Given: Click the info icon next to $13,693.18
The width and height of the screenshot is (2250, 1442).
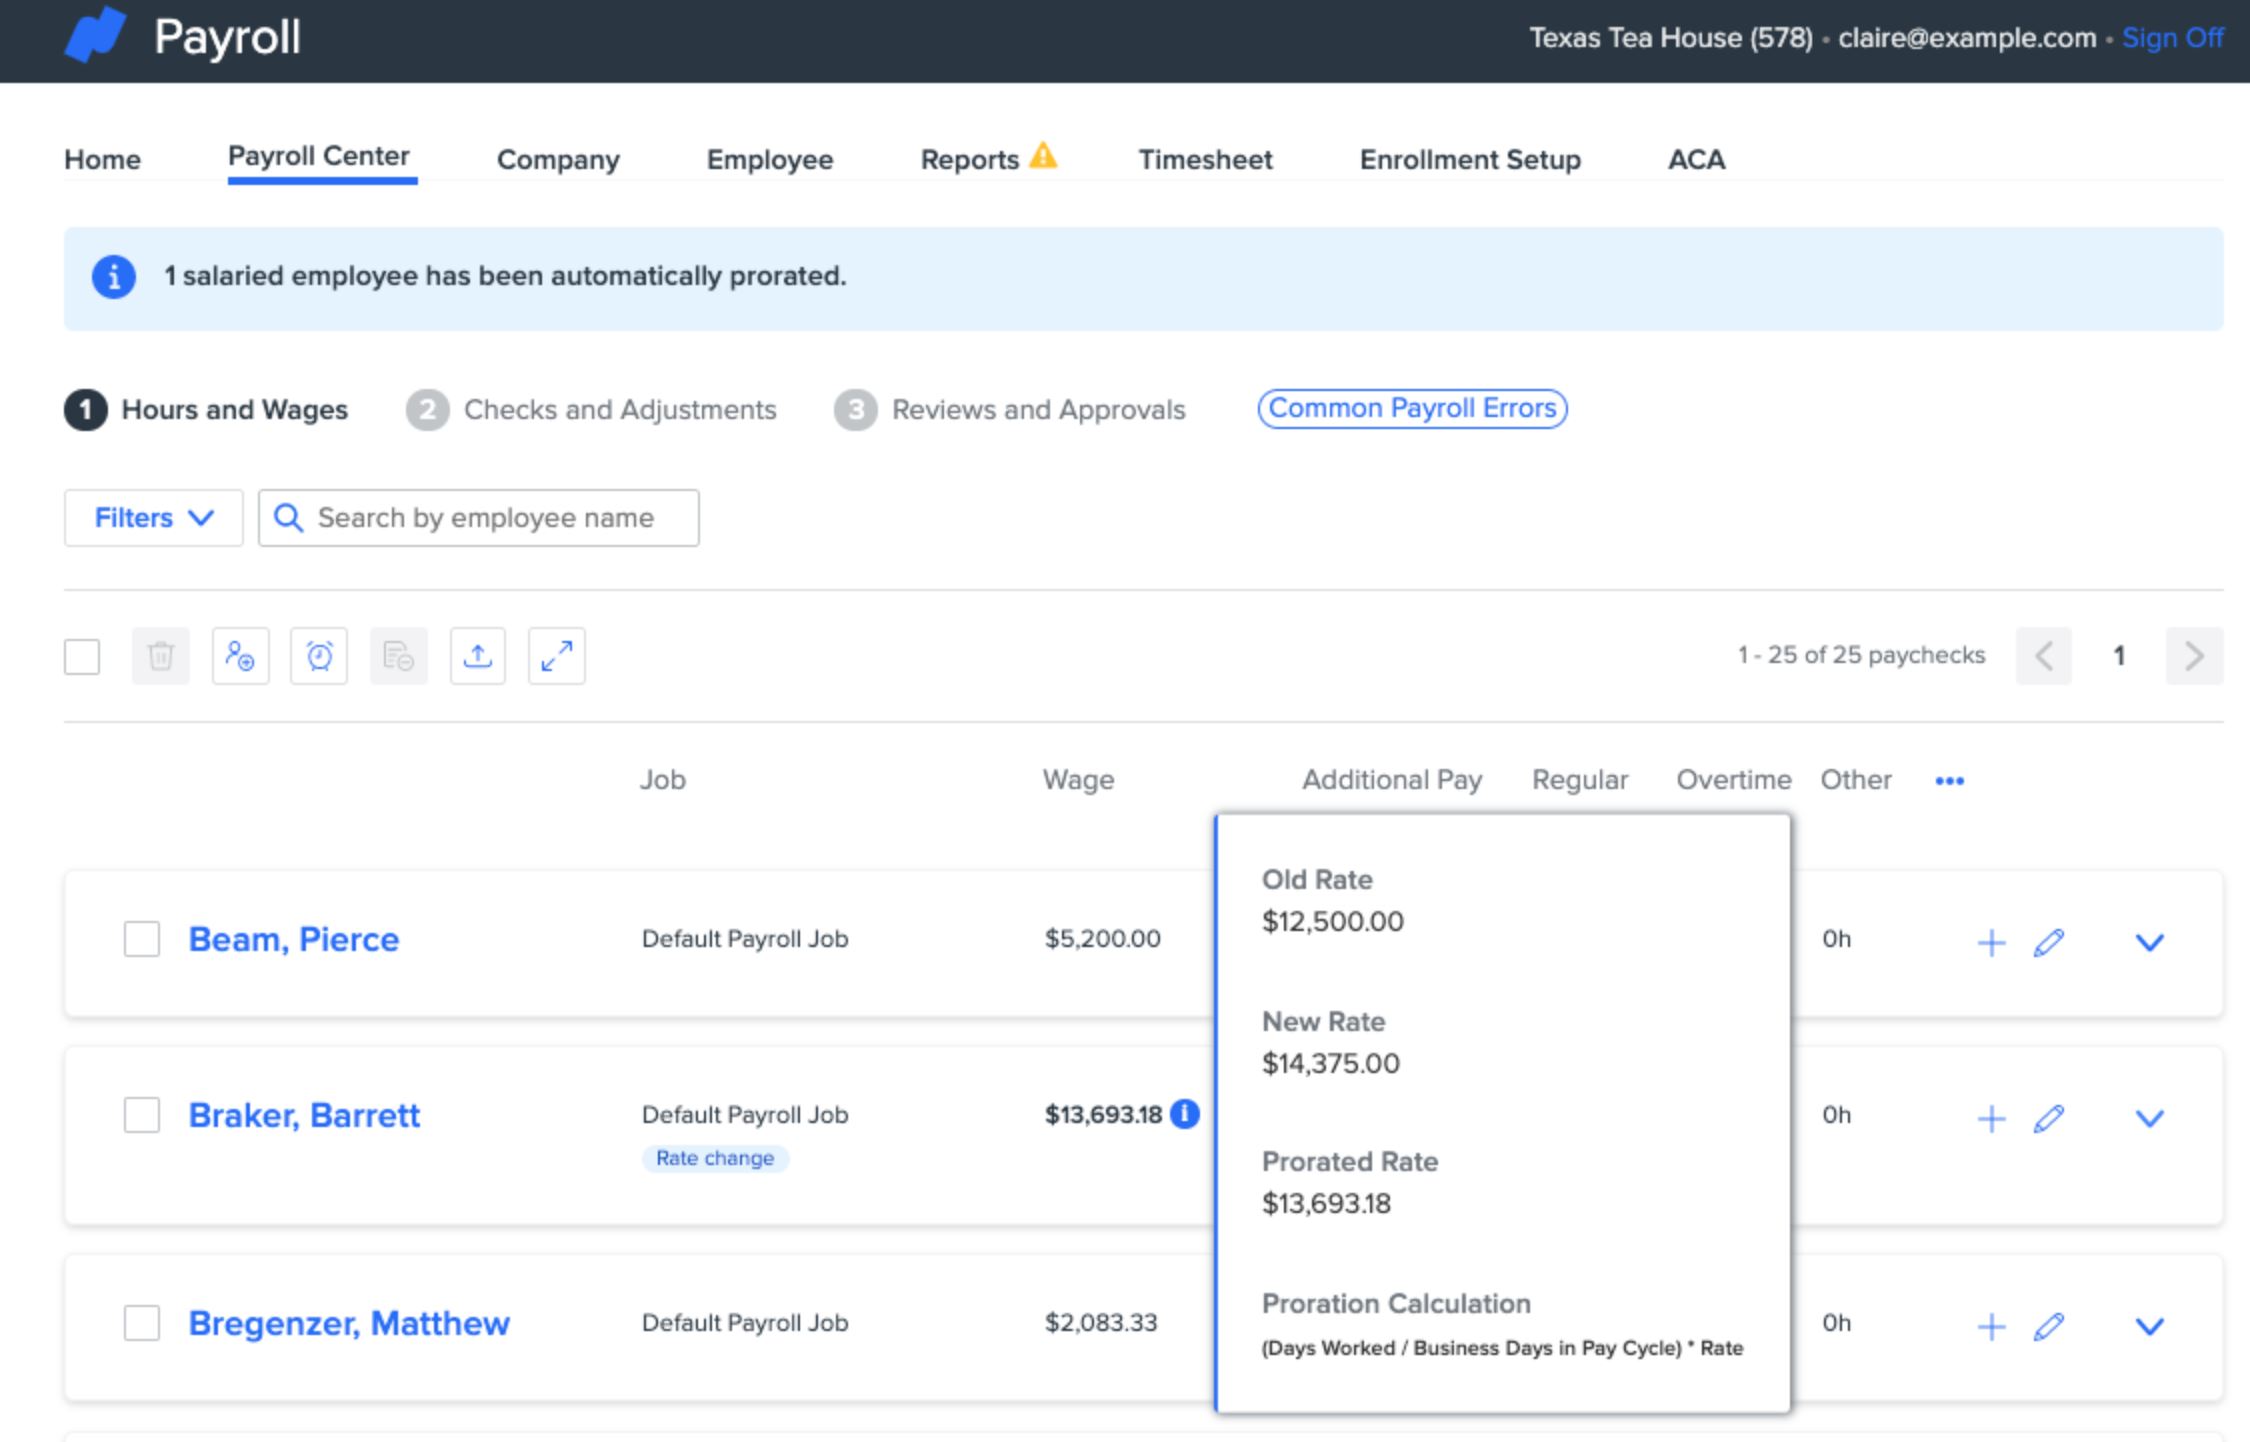Looking at the screenshot, I should (1185, 1114).
